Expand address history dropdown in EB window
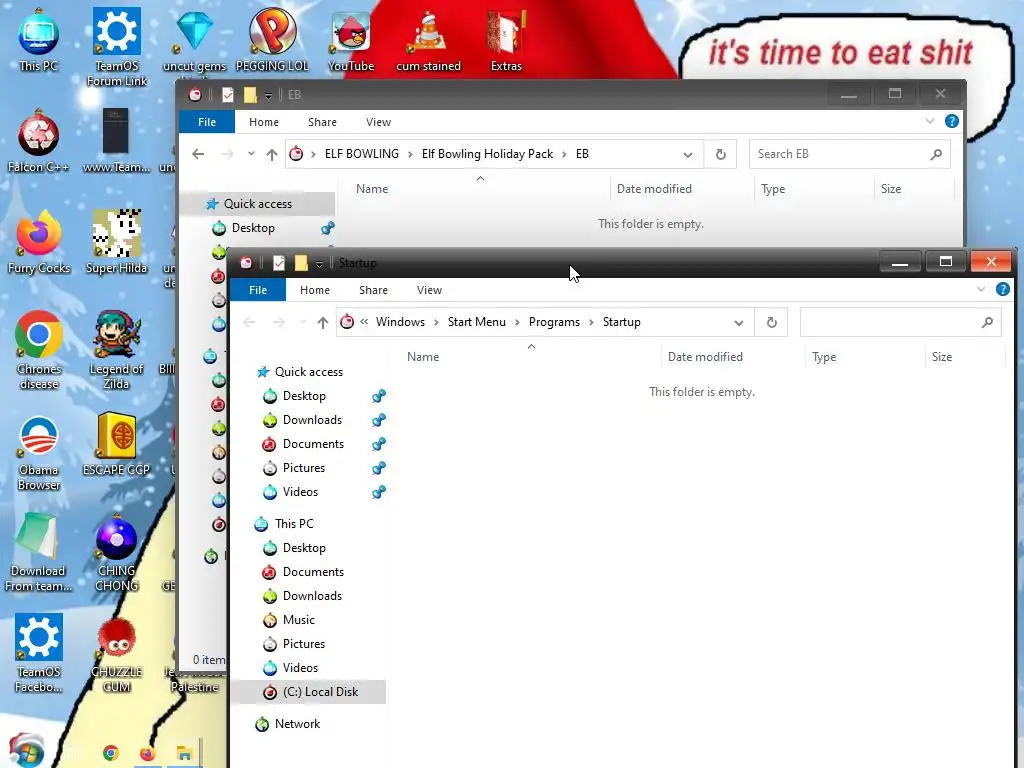This screenshot has height=768, width=1024. [x=688, y=155]
